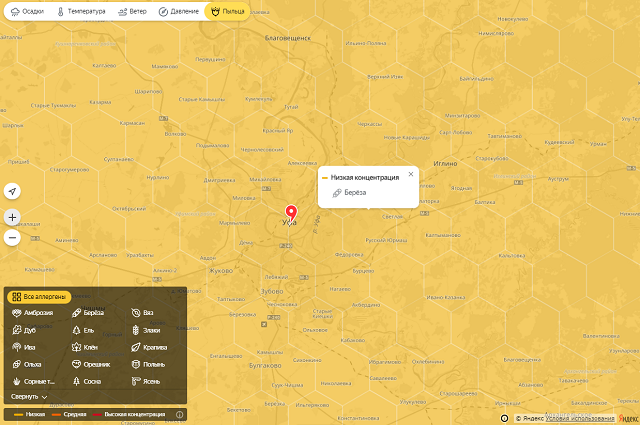640x425 pixels.
Task: Click the map info circle icon
Action: pos(504,417)
